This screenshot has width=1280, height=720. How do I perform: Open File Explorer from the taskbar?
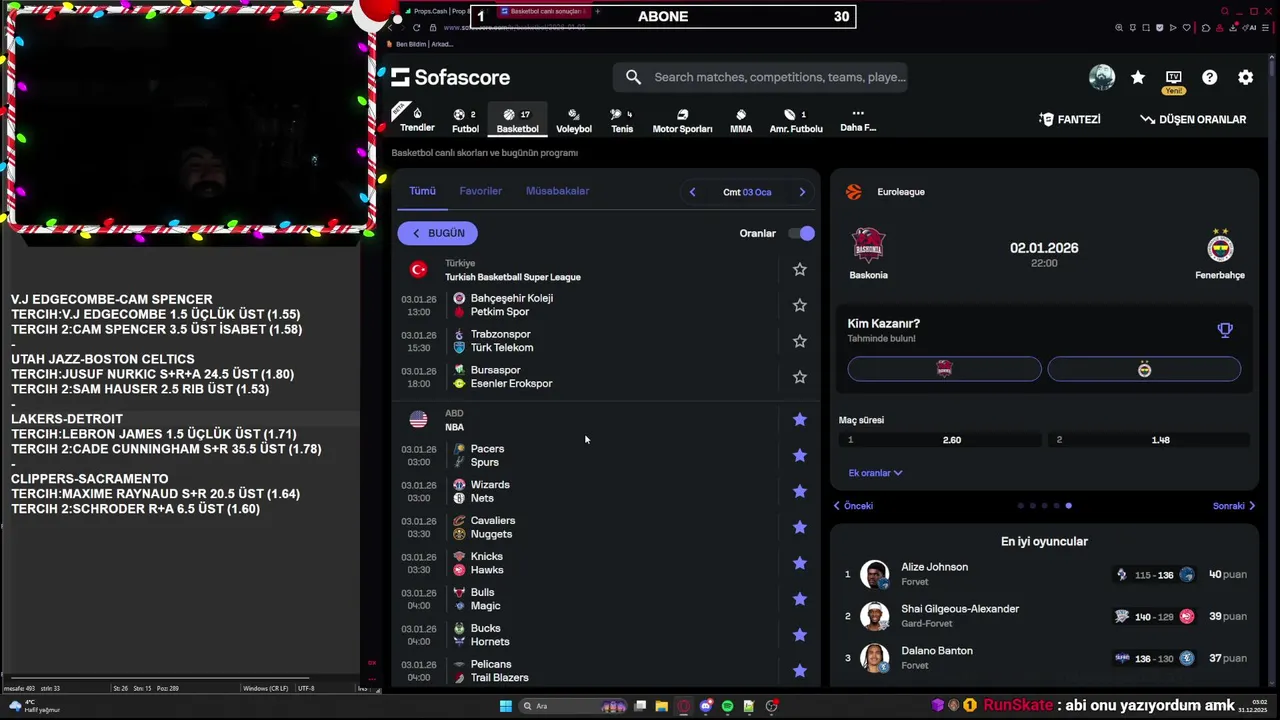662,706
